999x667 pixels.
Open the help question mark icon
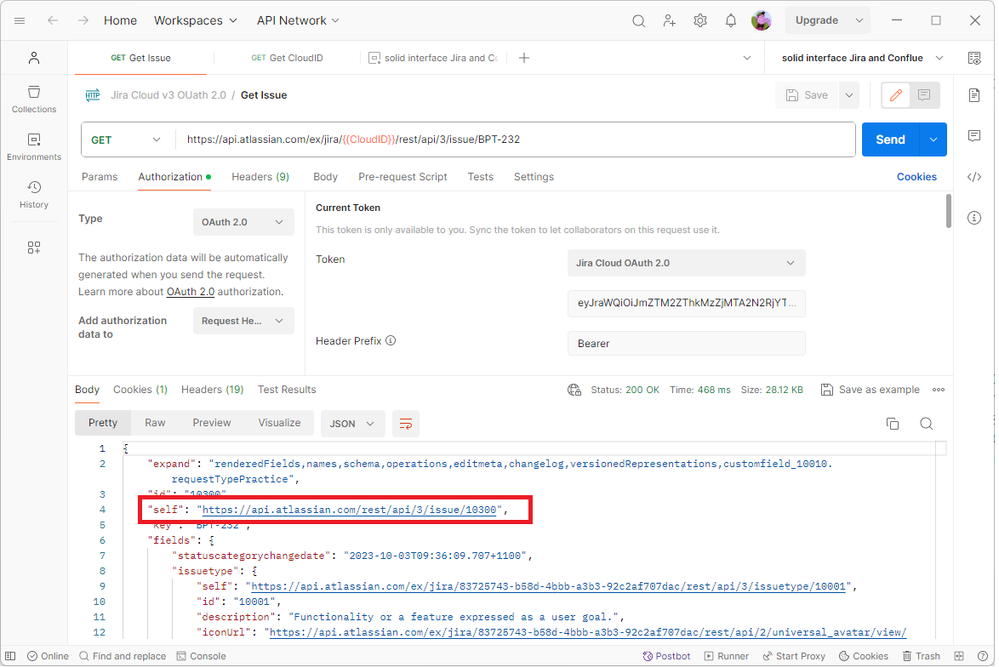pos(983,656)
